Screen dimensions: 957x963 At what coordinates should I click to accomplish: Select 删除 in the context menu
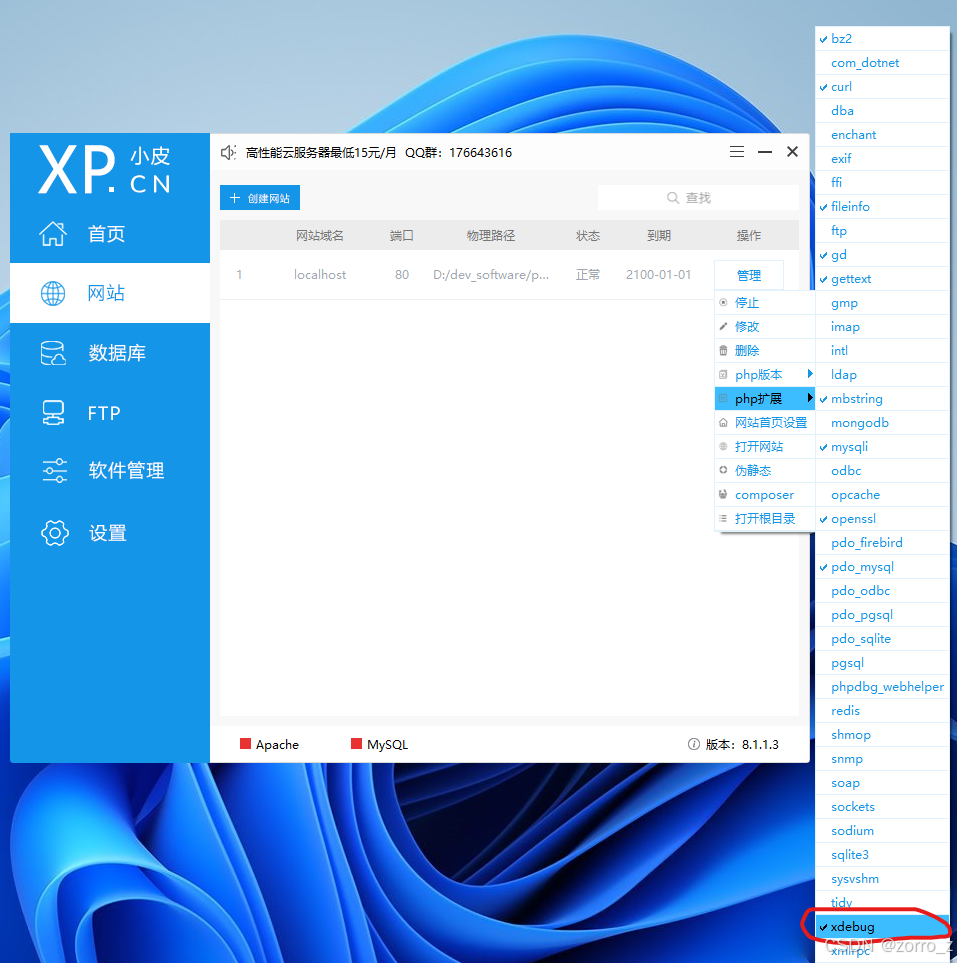[765, 350]
